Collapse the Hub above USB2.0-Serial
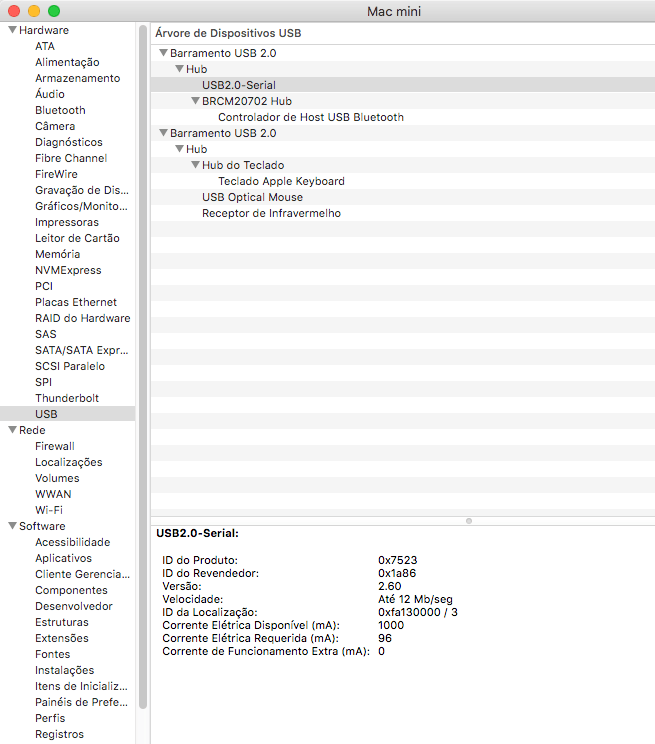655x744 pixels. pyautogui.click(x=179, y=69)
